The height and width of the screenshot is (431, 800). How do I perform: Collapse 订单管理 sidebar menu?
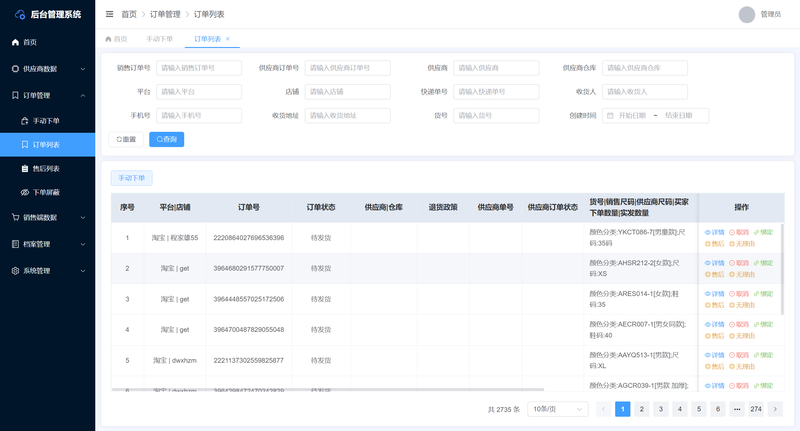pos(47,95)
